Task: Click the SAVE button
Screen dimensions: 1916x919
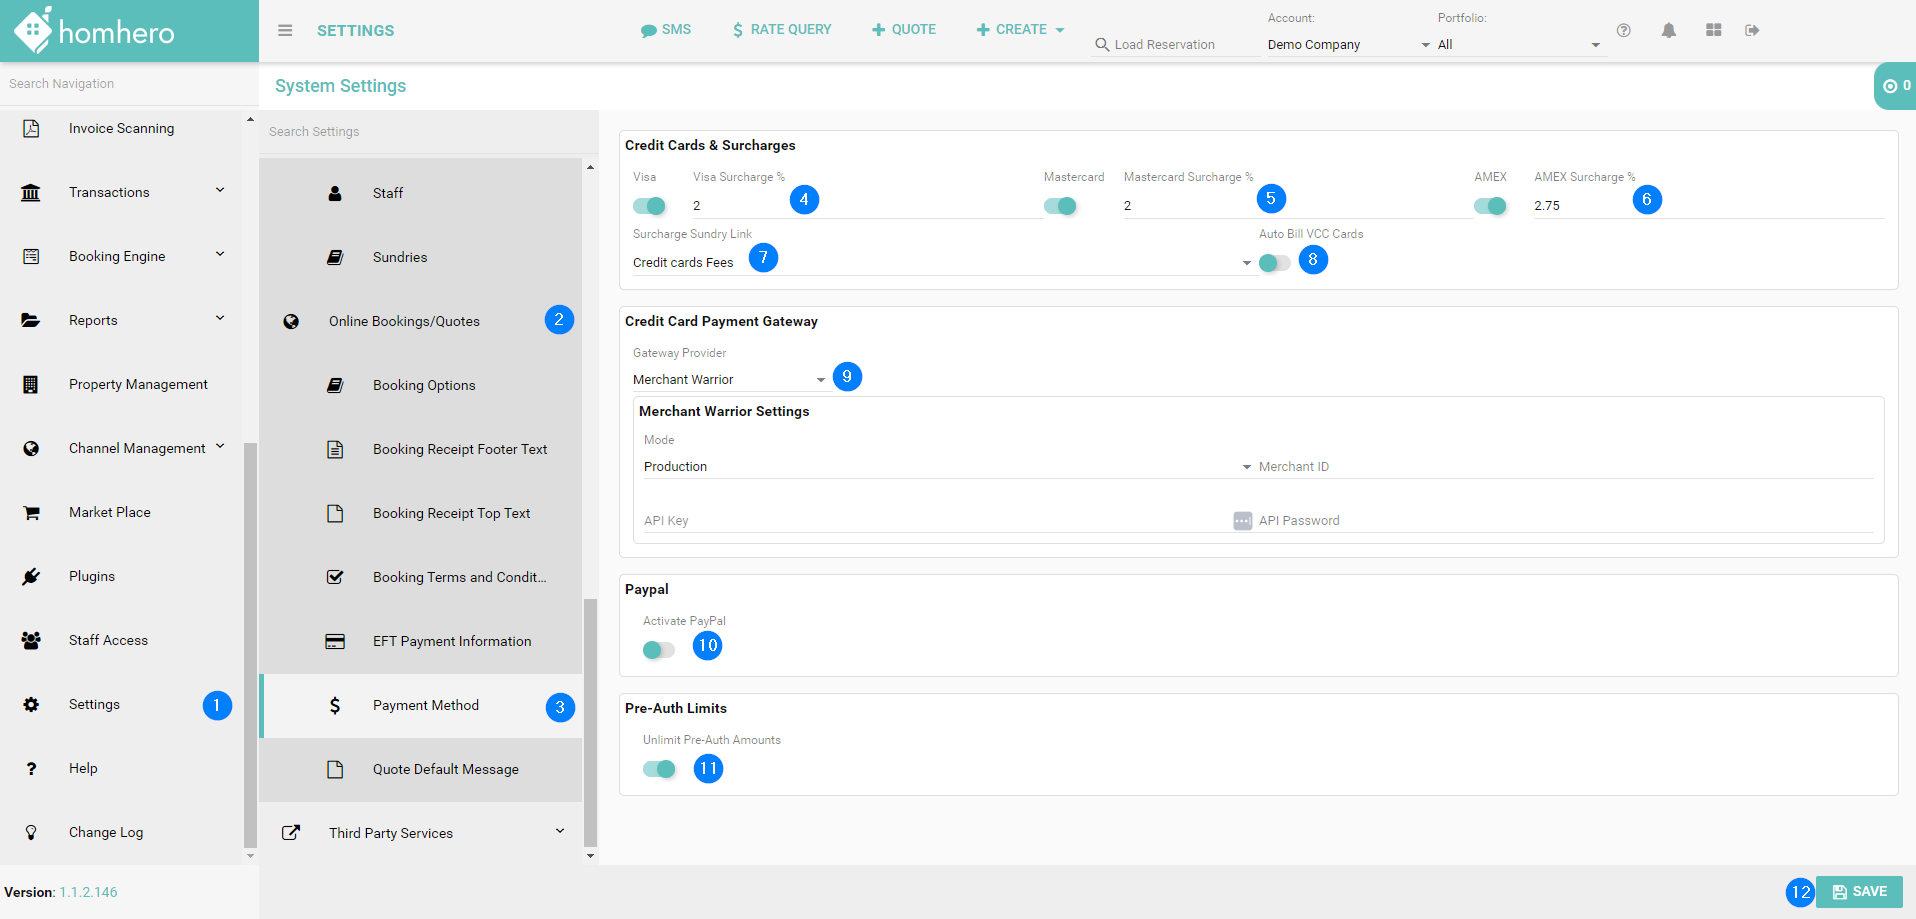Action: (x=1859, y=892)
